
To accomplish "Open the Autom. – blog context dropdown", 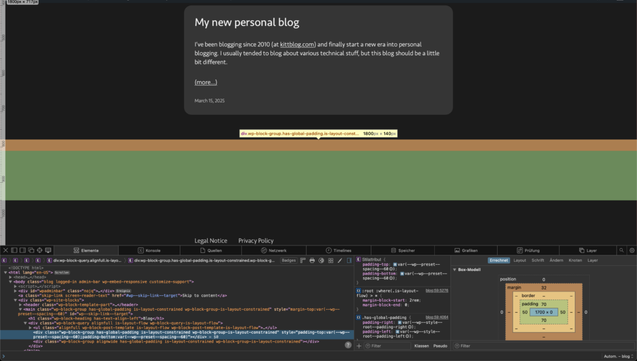I will pos(618,356).
